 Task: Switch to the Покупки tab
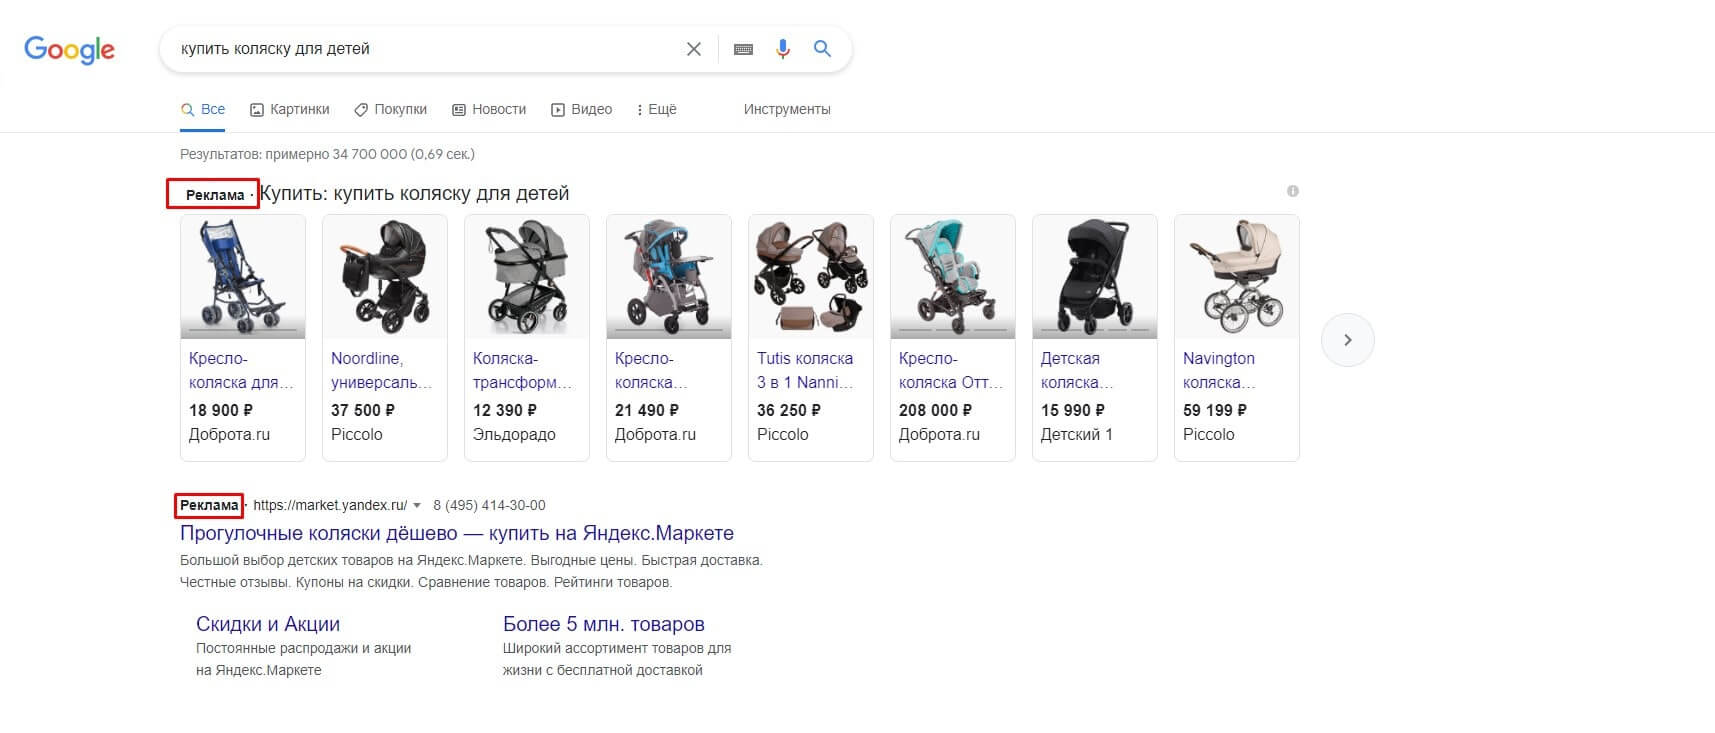pos(391,109)
